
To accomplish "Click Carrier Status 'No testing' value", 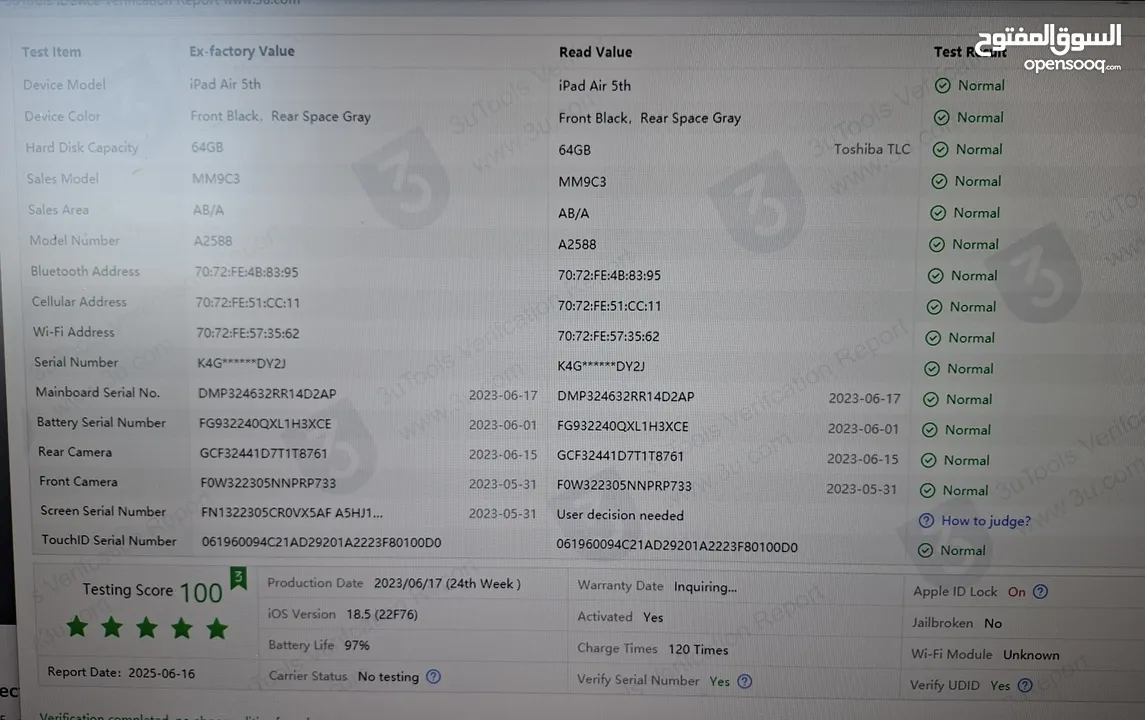I will [x=388, y=677].
